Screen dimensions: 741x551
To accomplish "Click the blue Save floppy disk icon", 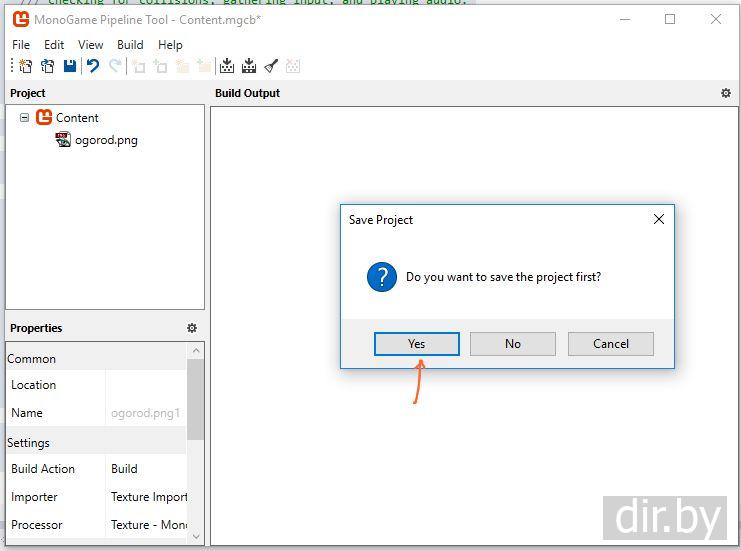I will (70, 66).
